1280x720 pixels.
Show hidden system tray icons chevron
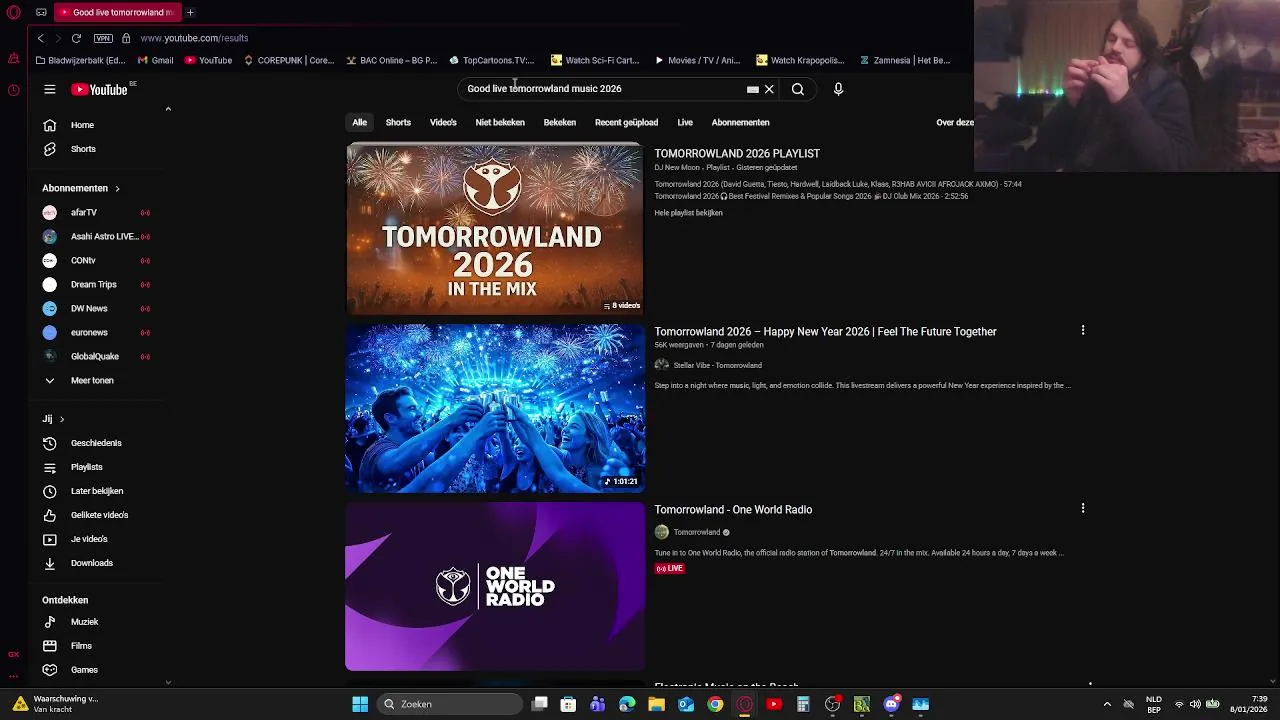1107,704
